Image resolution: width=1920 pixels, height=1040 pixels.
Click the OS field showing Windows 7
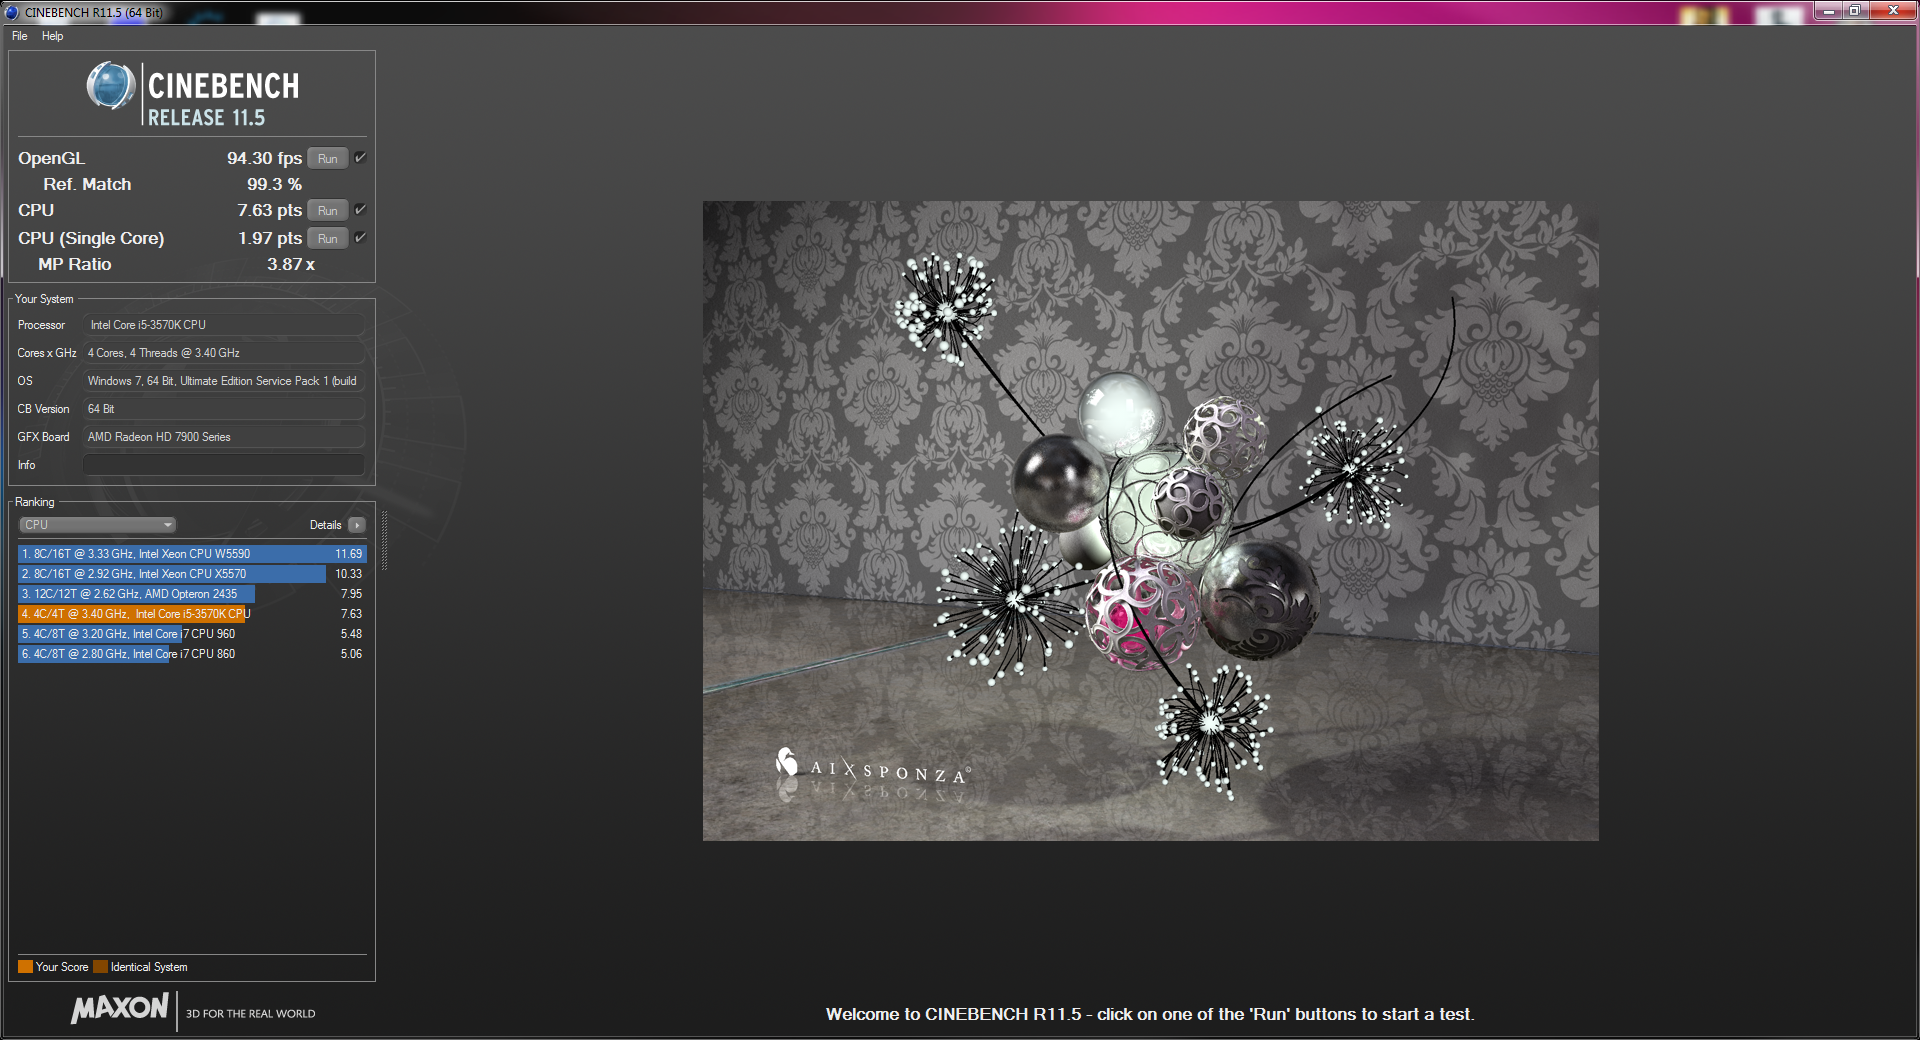[x=224, y=381]
